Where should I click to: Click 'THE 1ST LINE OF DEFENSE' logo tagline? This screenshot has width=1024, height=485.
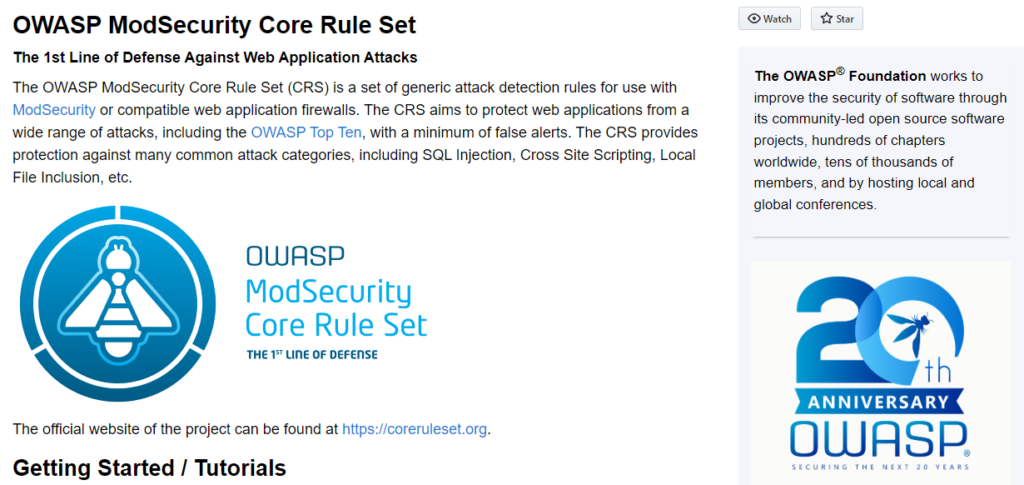(x=312, y=355)
